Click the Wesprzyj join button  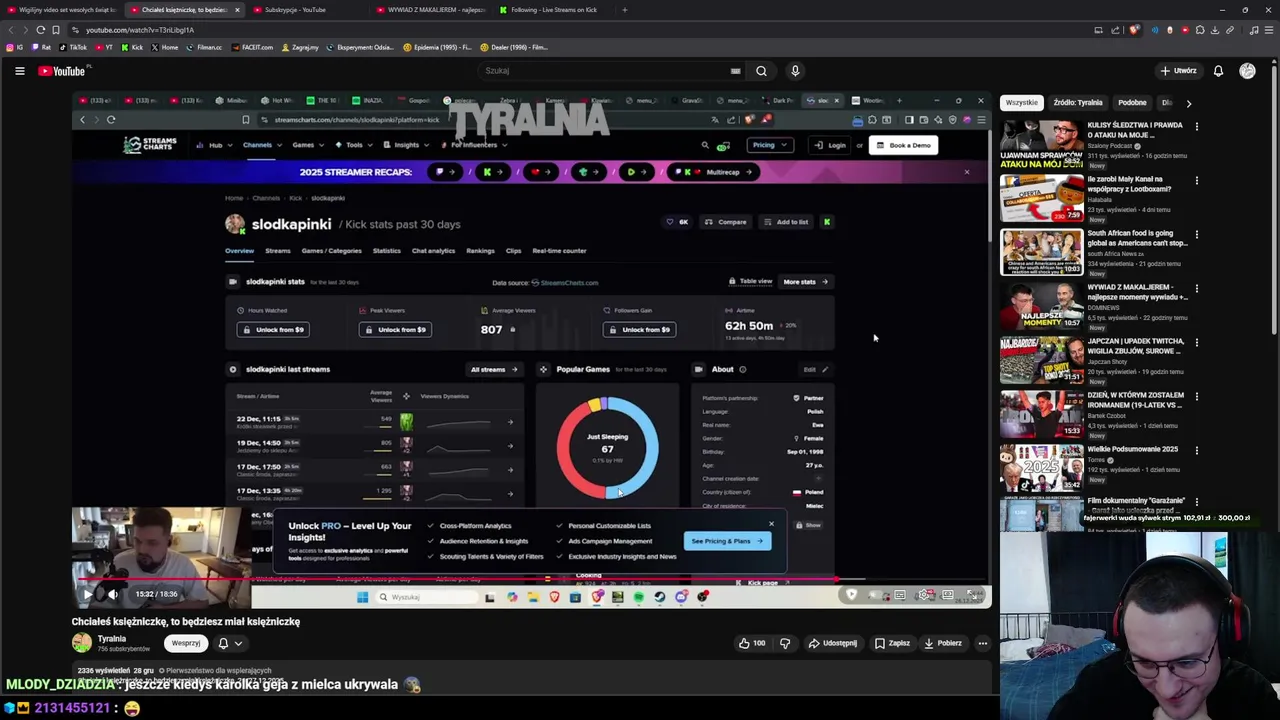pyautogui.click(x=186, y=643)
